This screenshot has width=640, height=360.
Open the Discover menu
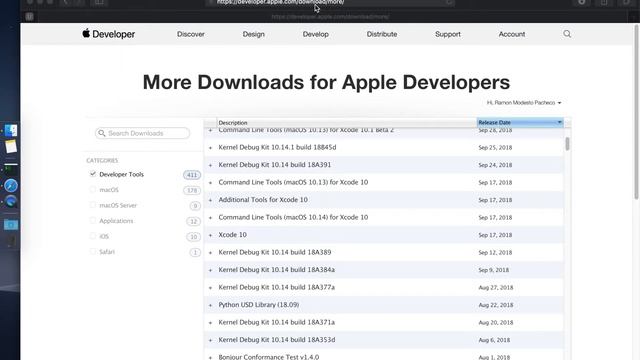coord(191,34)
